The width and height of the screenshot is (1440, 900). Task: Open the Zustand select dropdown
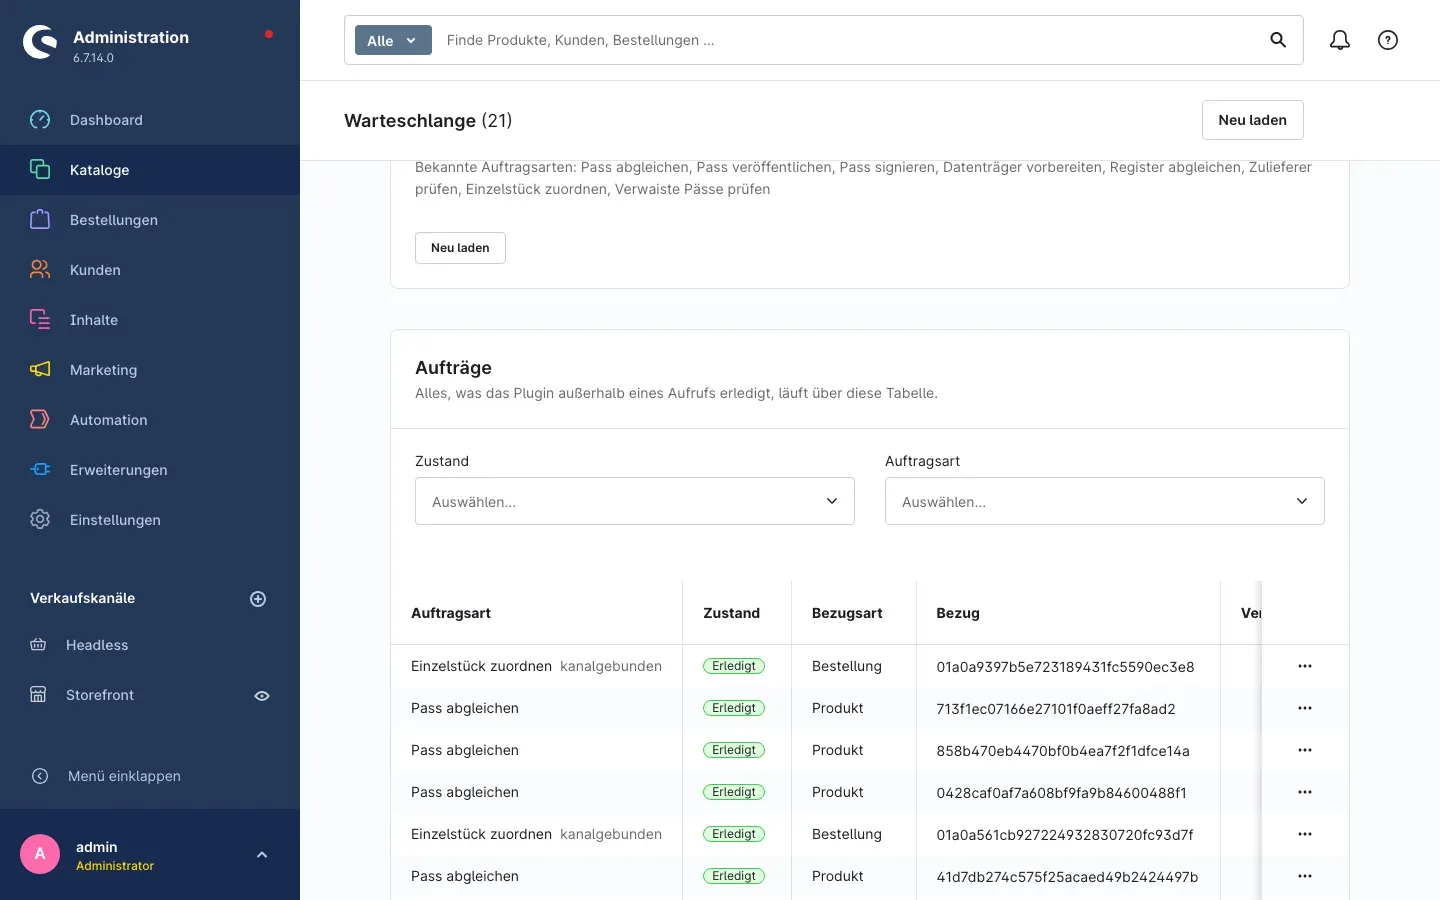[635, 501]
